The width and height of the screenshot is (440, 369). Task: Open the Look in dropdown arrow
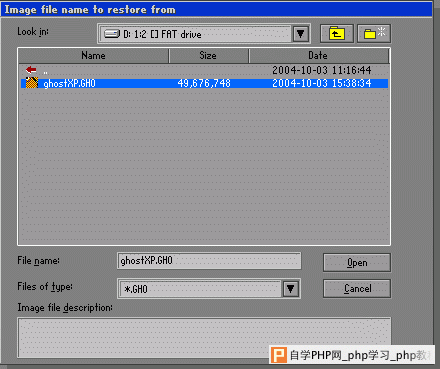point(300,34)
